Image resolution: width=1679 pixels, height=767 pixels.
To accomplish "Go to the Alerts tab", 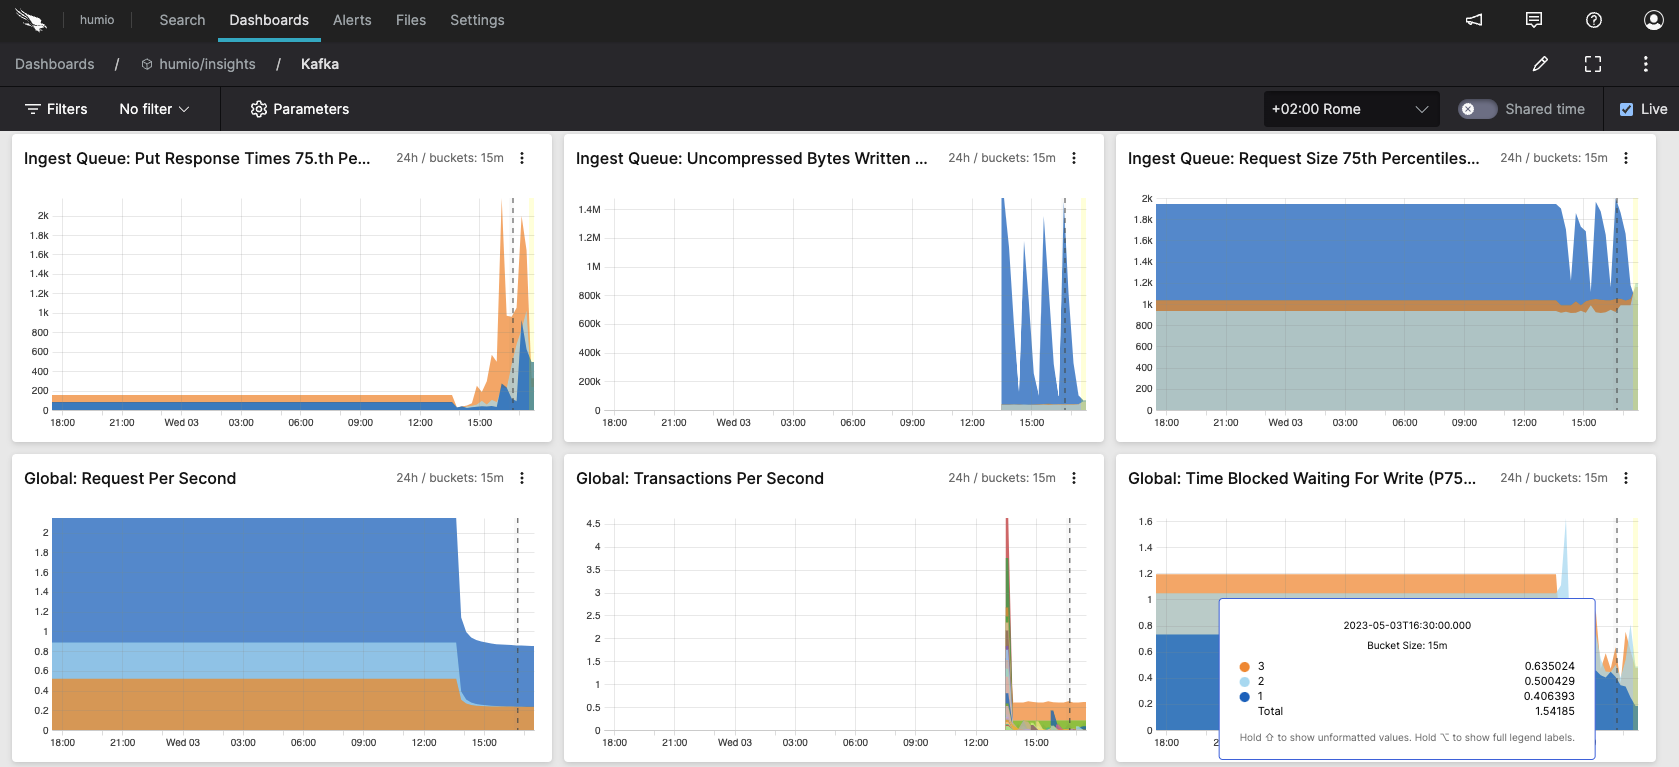I will pyautogui.click(x=352, y=20).
